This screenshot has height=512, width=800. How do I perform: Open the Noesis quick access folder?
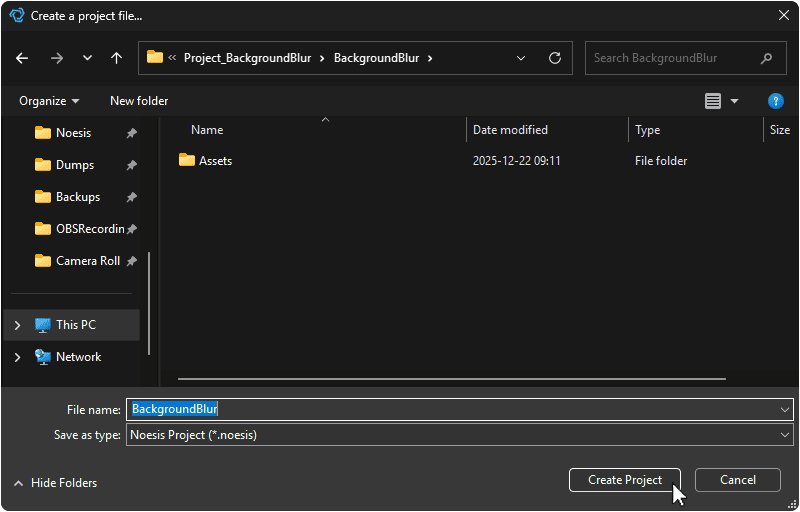73,133
